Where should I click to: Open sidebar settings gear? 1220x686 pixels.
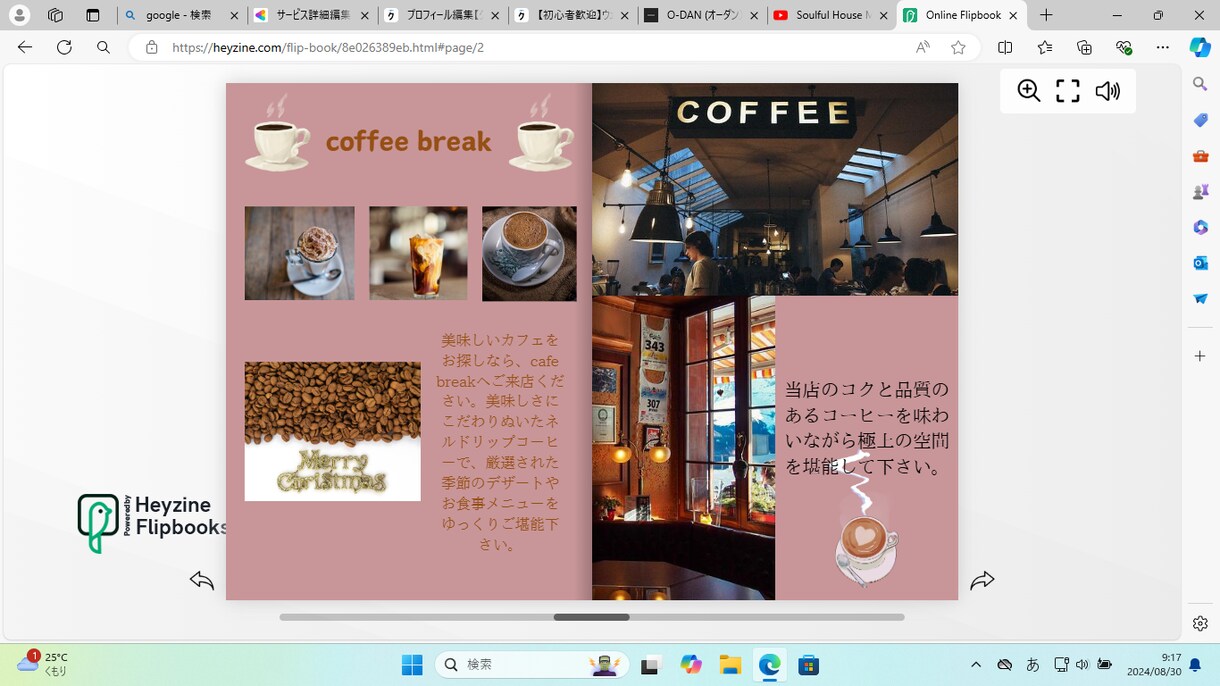1200,624
